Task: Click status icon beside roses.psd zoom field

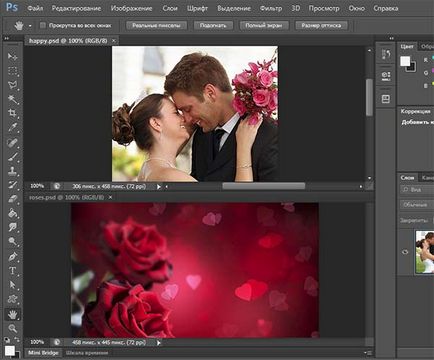Action: [x=57, y=342]
